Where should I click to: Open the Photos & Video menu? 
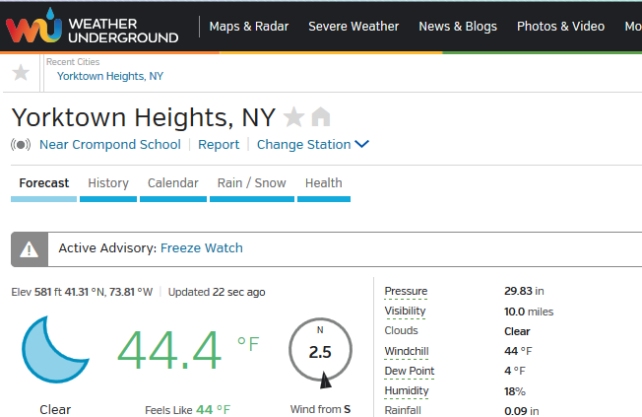coord(560,27)
